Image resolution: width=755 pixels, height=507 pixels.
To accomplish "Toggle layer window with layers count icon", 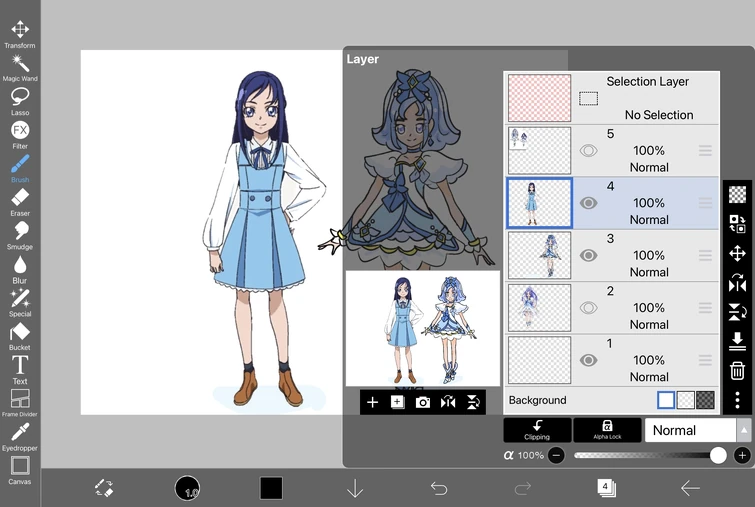I will point(606,488).
